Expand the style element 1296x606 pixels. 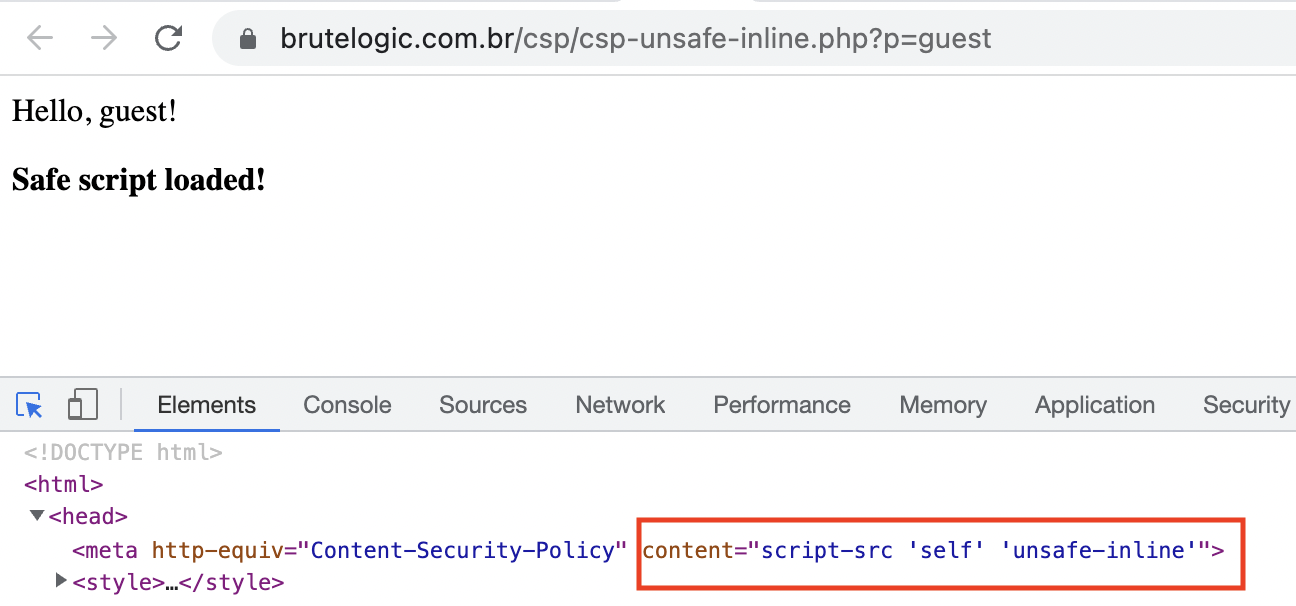59,582
